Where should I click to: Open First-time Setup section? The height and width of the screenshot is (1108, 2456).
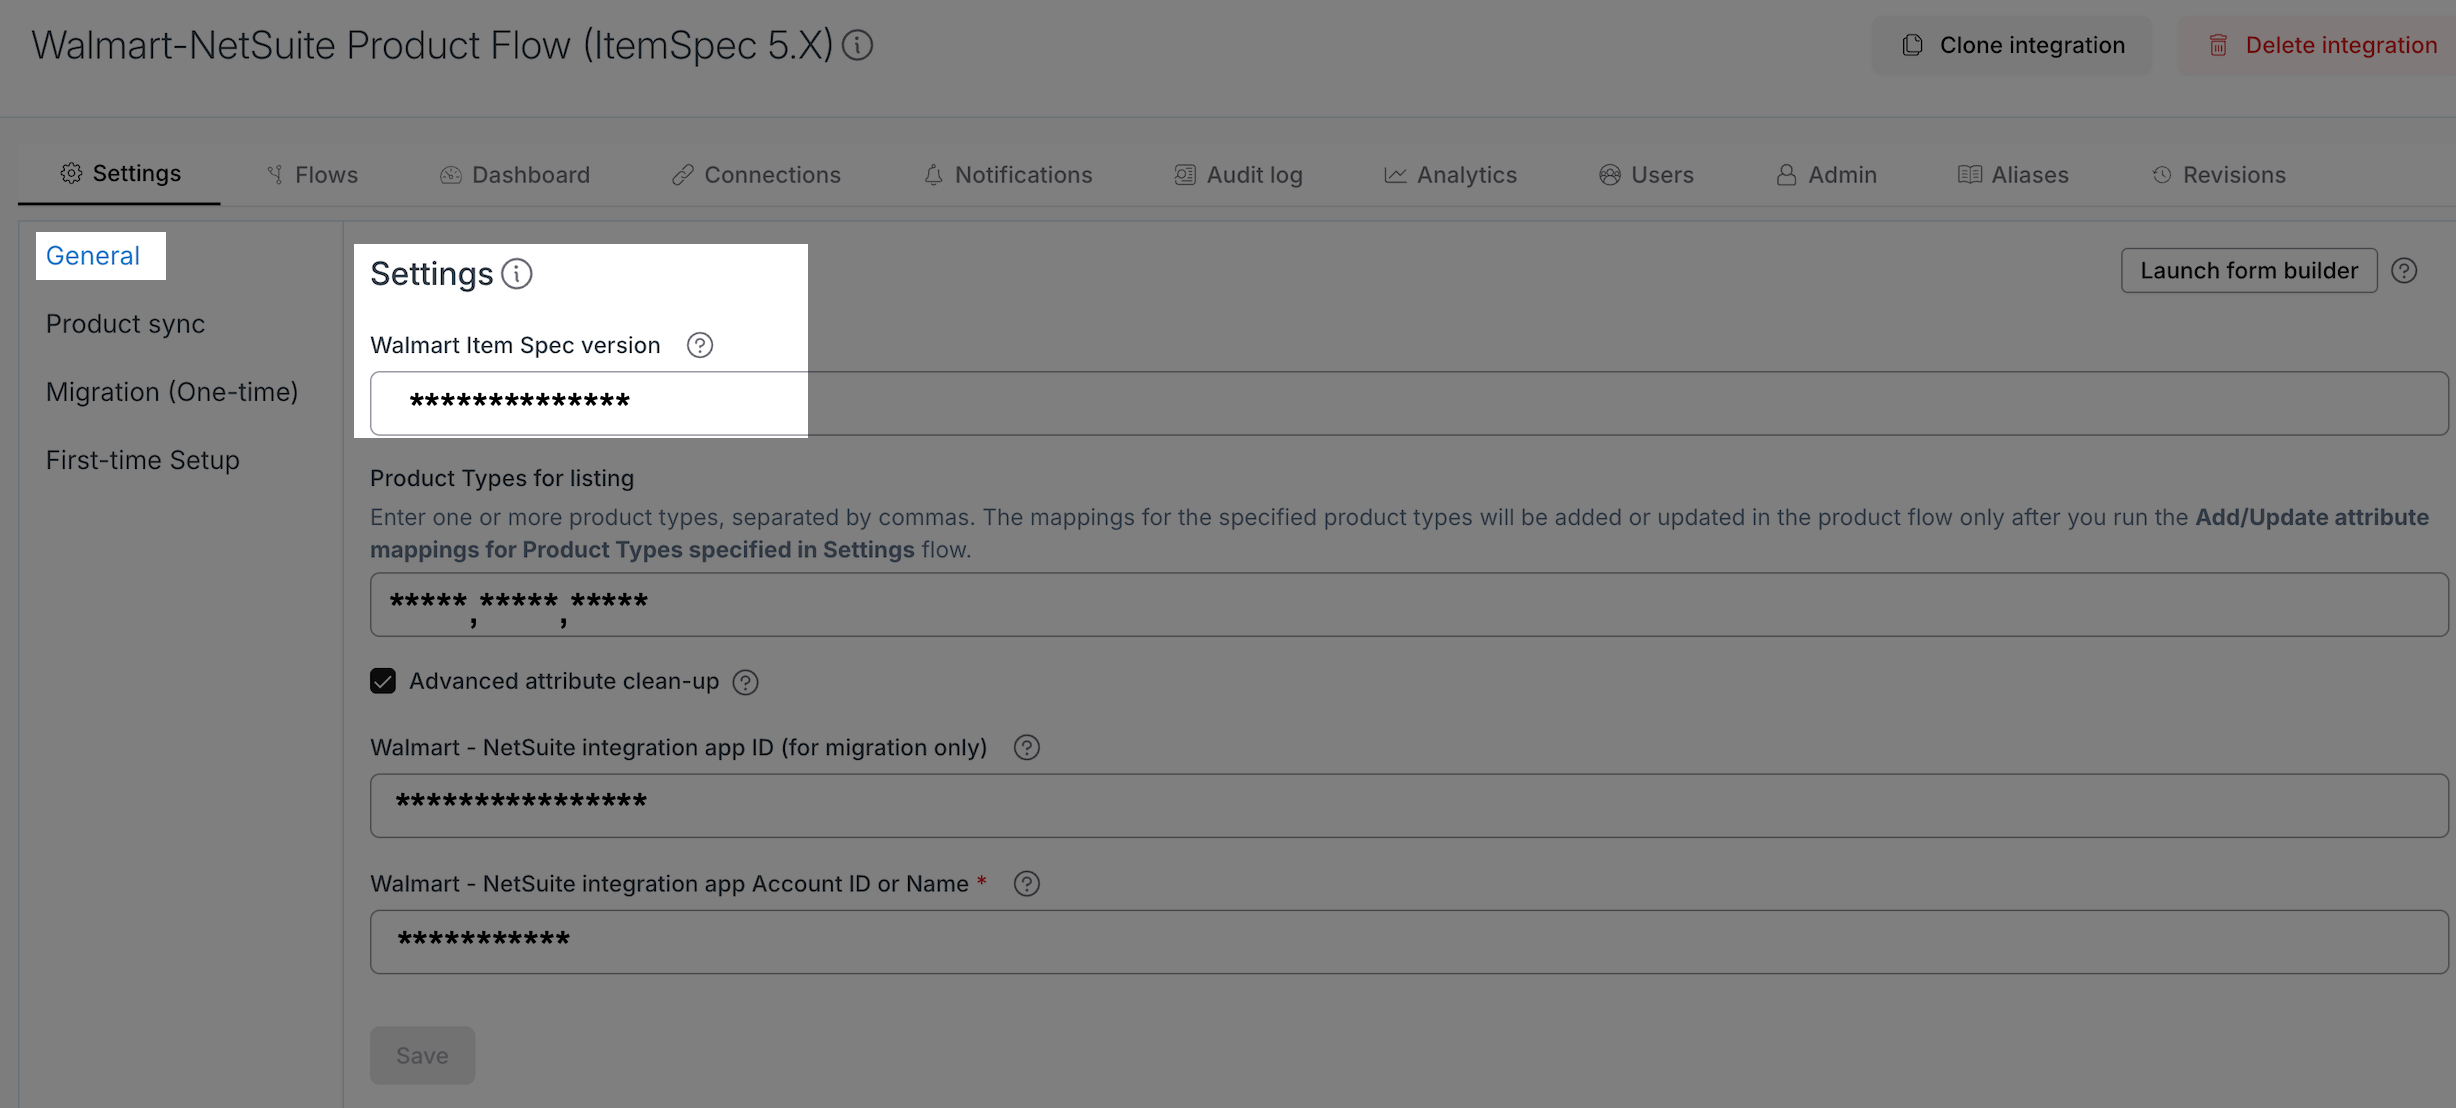pyautogui.click(x=143, y=460)
